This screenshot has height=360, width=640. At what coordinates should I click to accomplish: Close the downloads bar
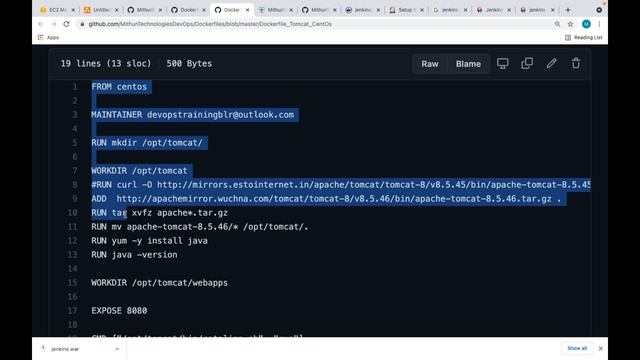coord(600,349)
